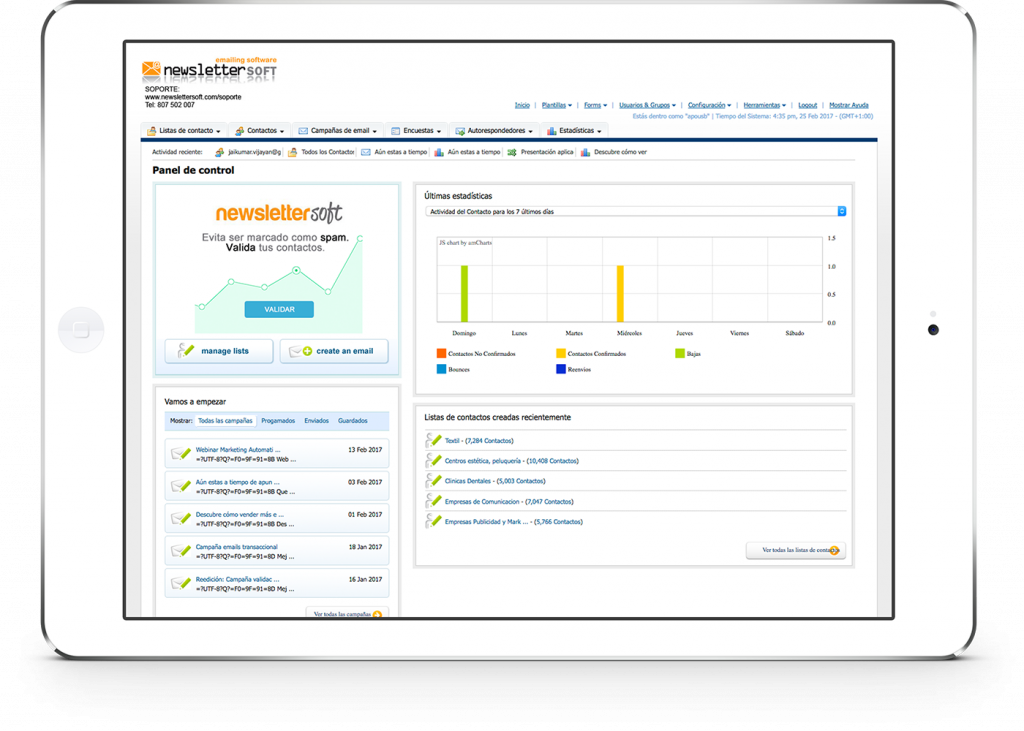Screen dimensions: 1024x731
Task: Expand the Usuarios & Grupos menu
Action: [x=647, y=105]
